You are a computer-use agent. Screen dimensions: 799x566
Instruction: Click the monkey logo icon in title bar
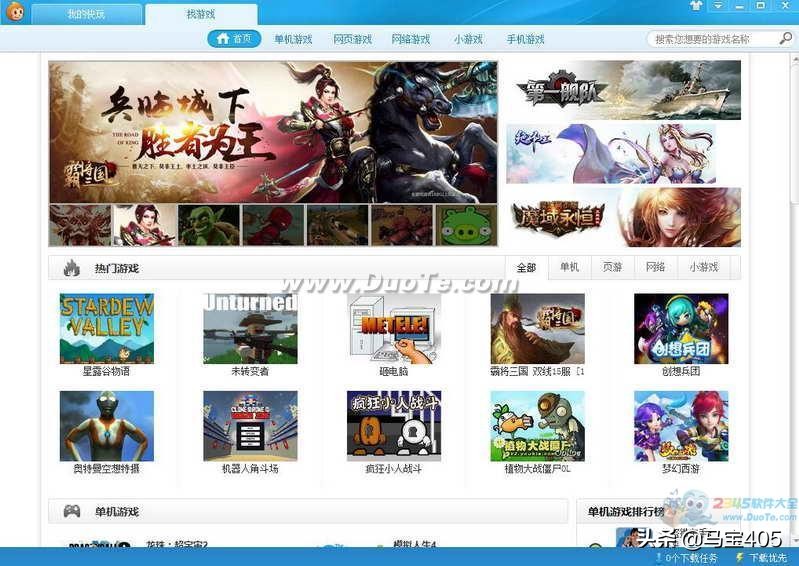pyautogui.click(x=14, y=11)
